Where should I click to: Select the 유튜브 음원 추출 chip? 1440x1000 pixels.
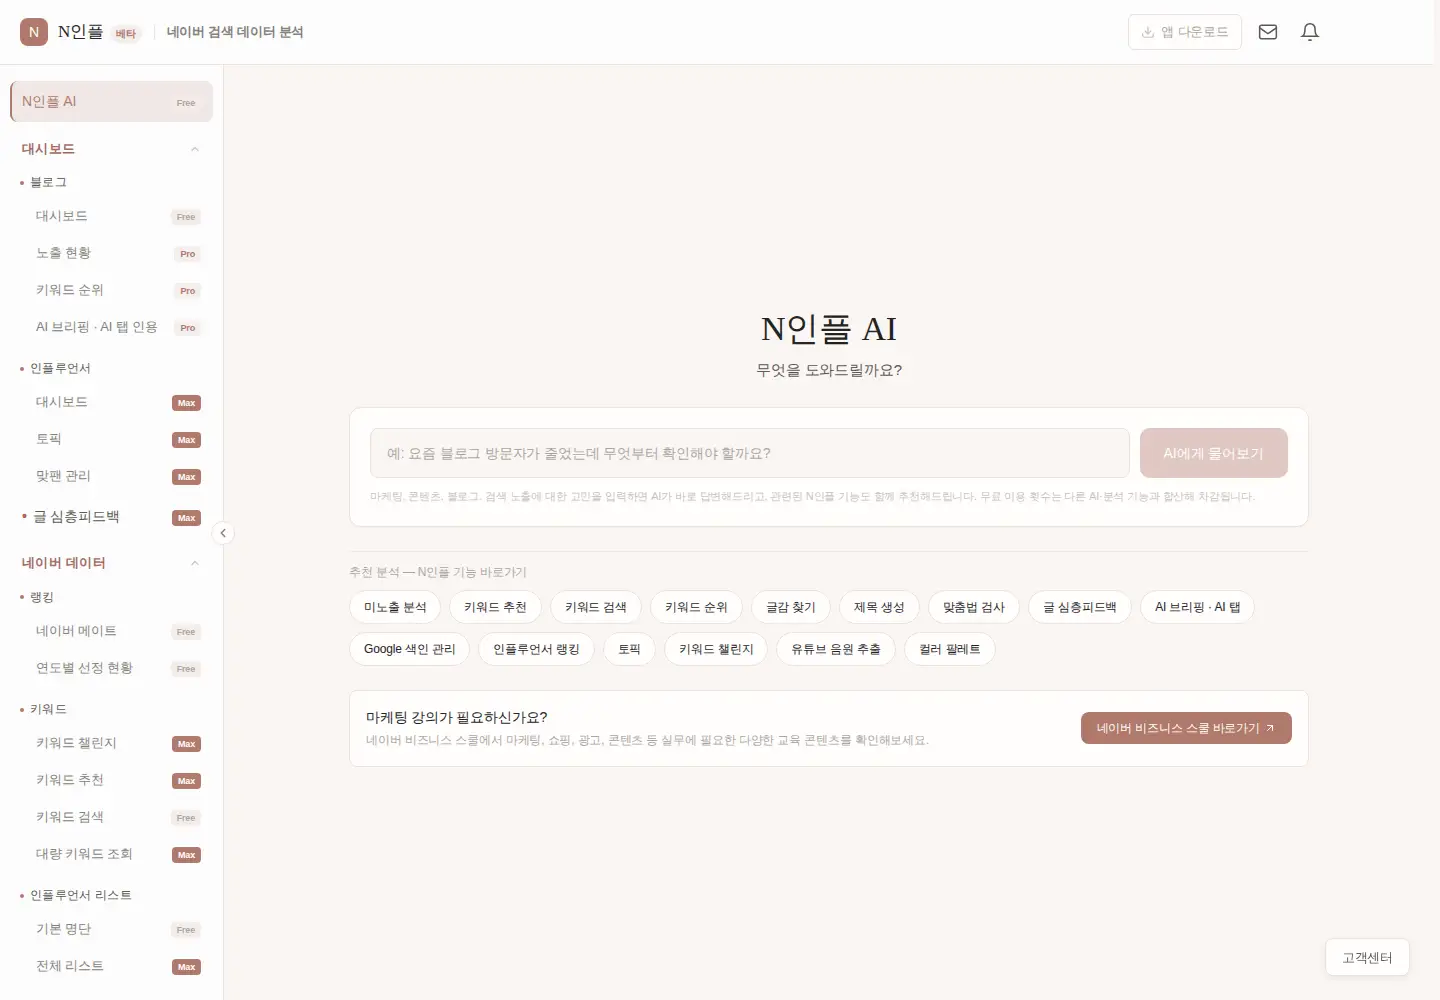click(x=836, y=649)
